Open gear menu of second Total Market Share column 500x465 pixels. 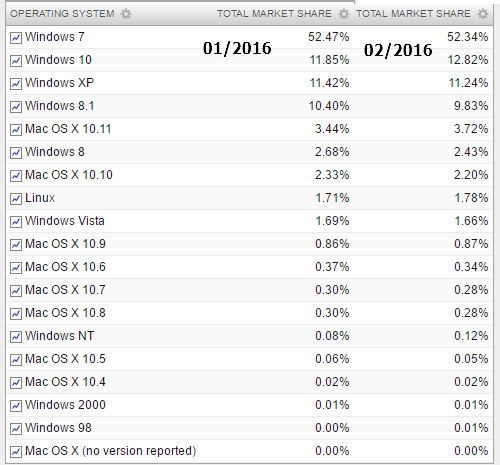[x=483, y=14]
